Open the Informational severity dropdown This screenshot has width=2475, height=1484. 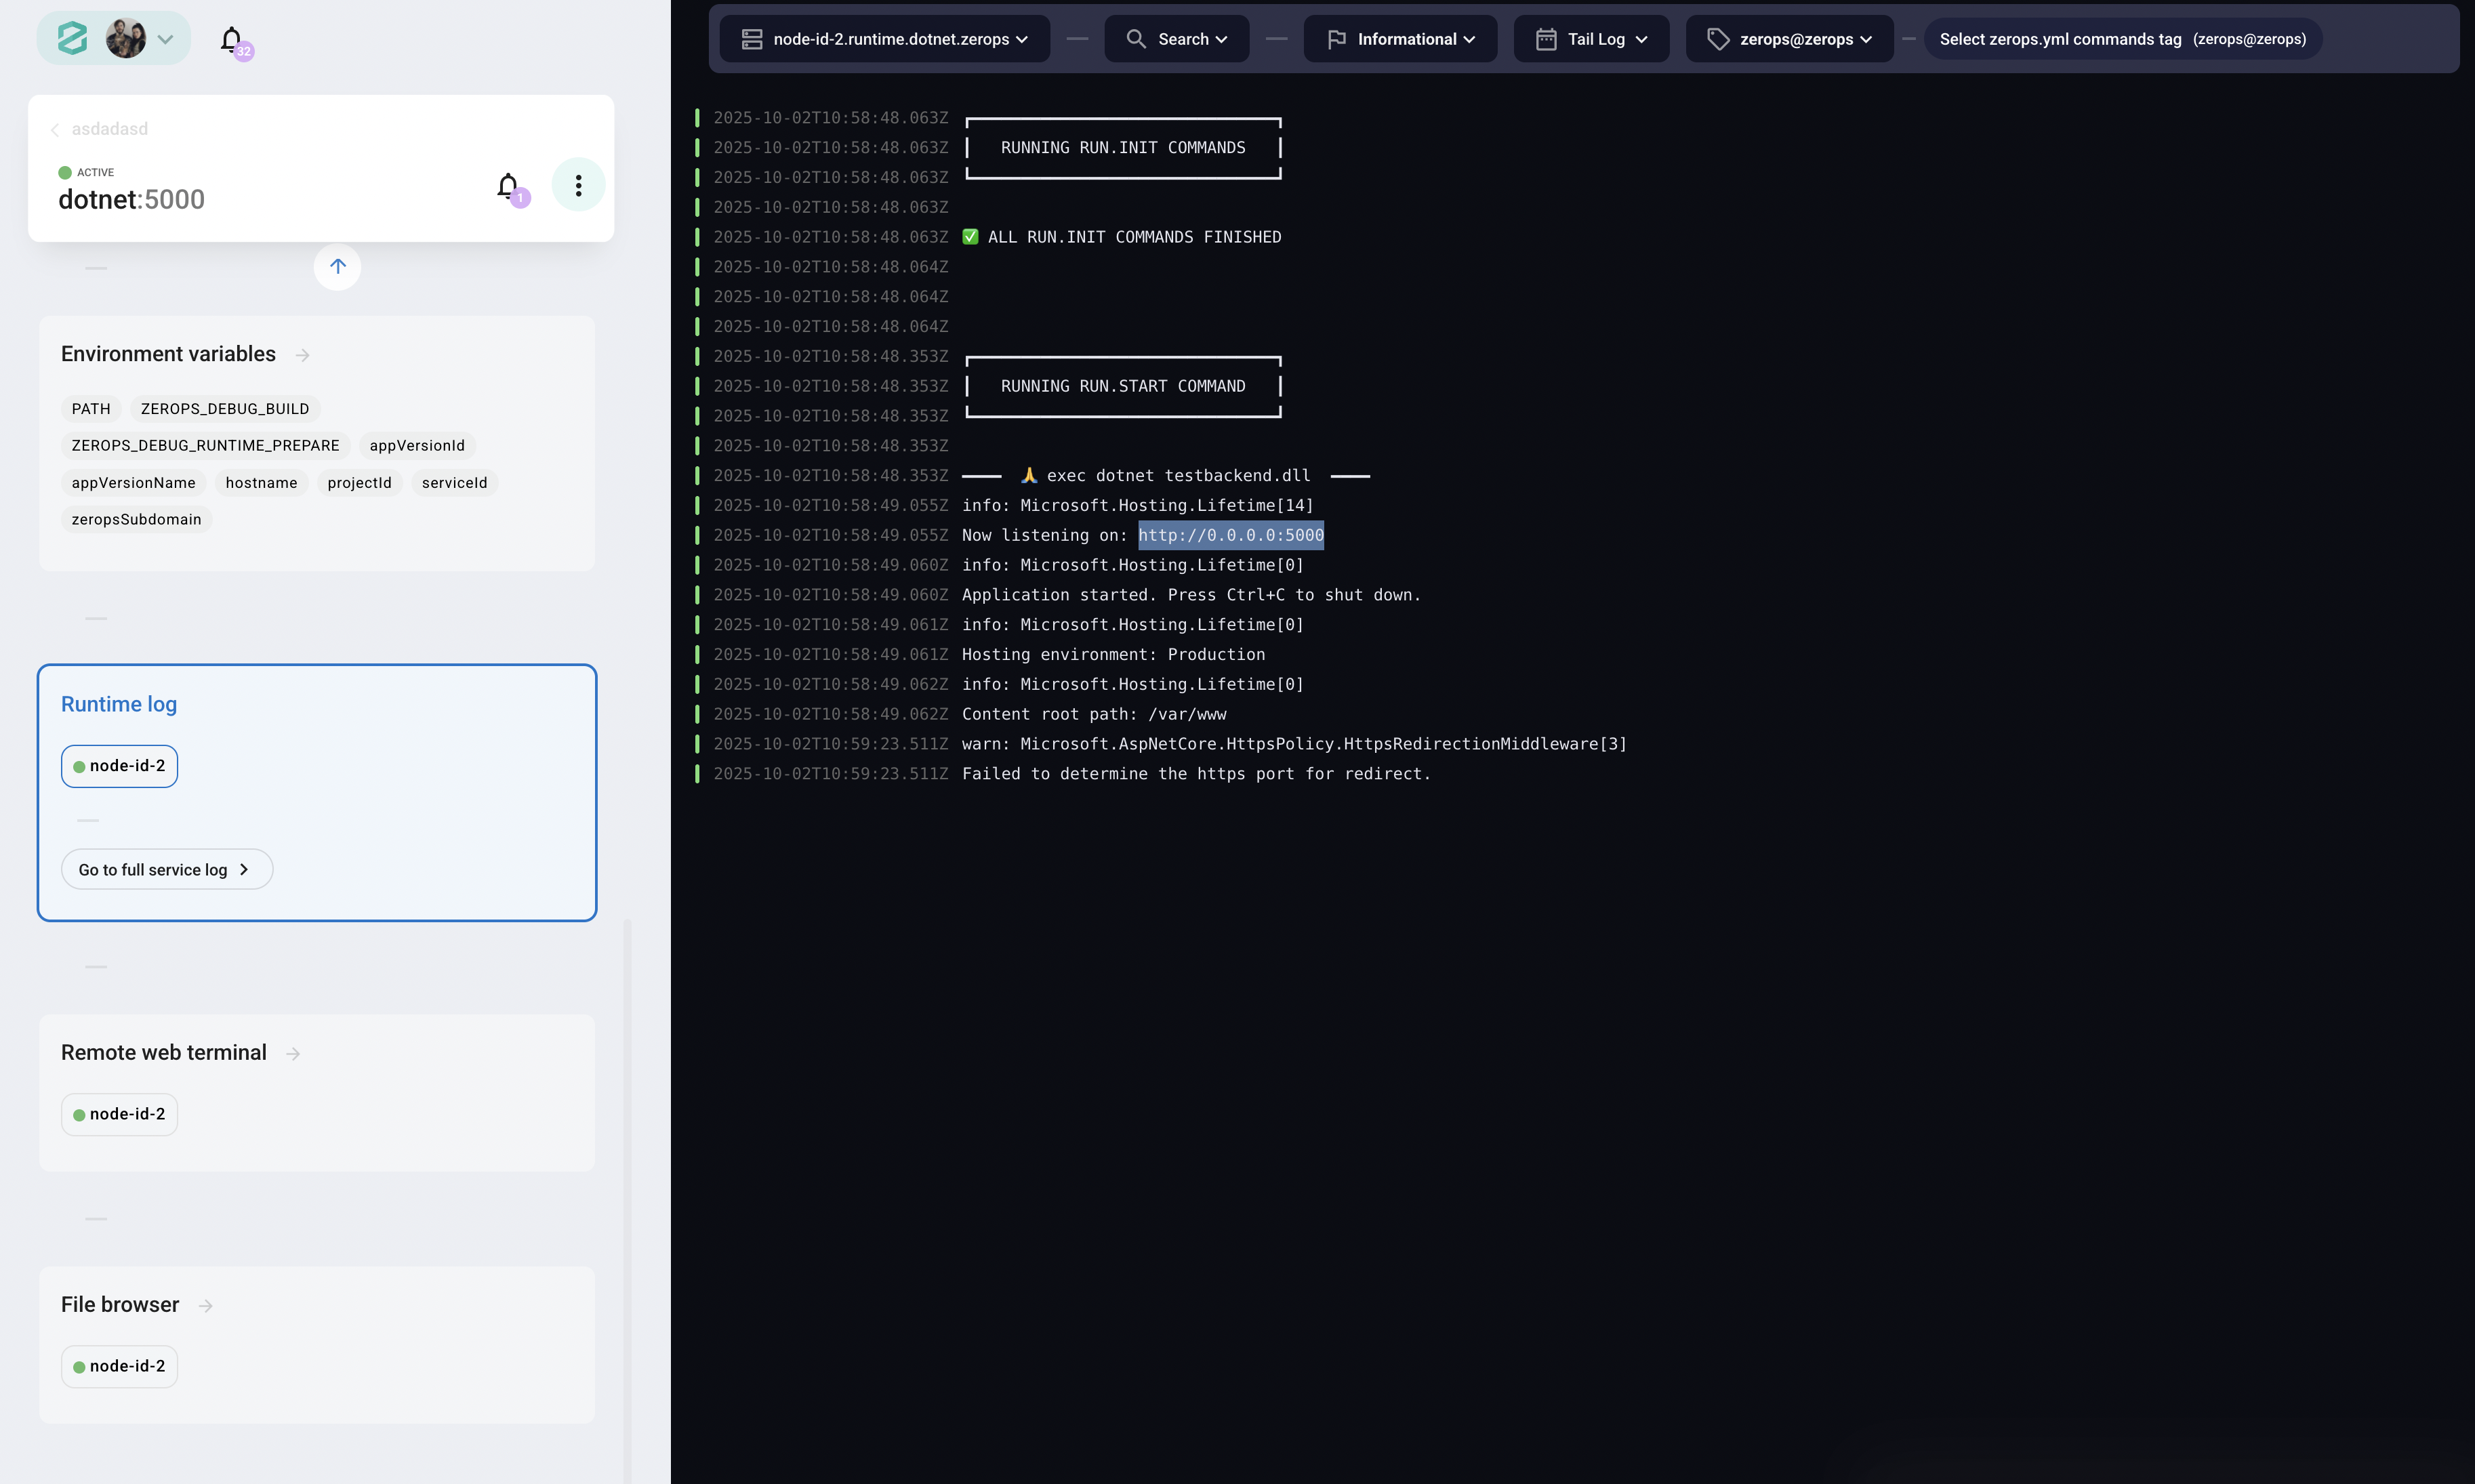1400,39
